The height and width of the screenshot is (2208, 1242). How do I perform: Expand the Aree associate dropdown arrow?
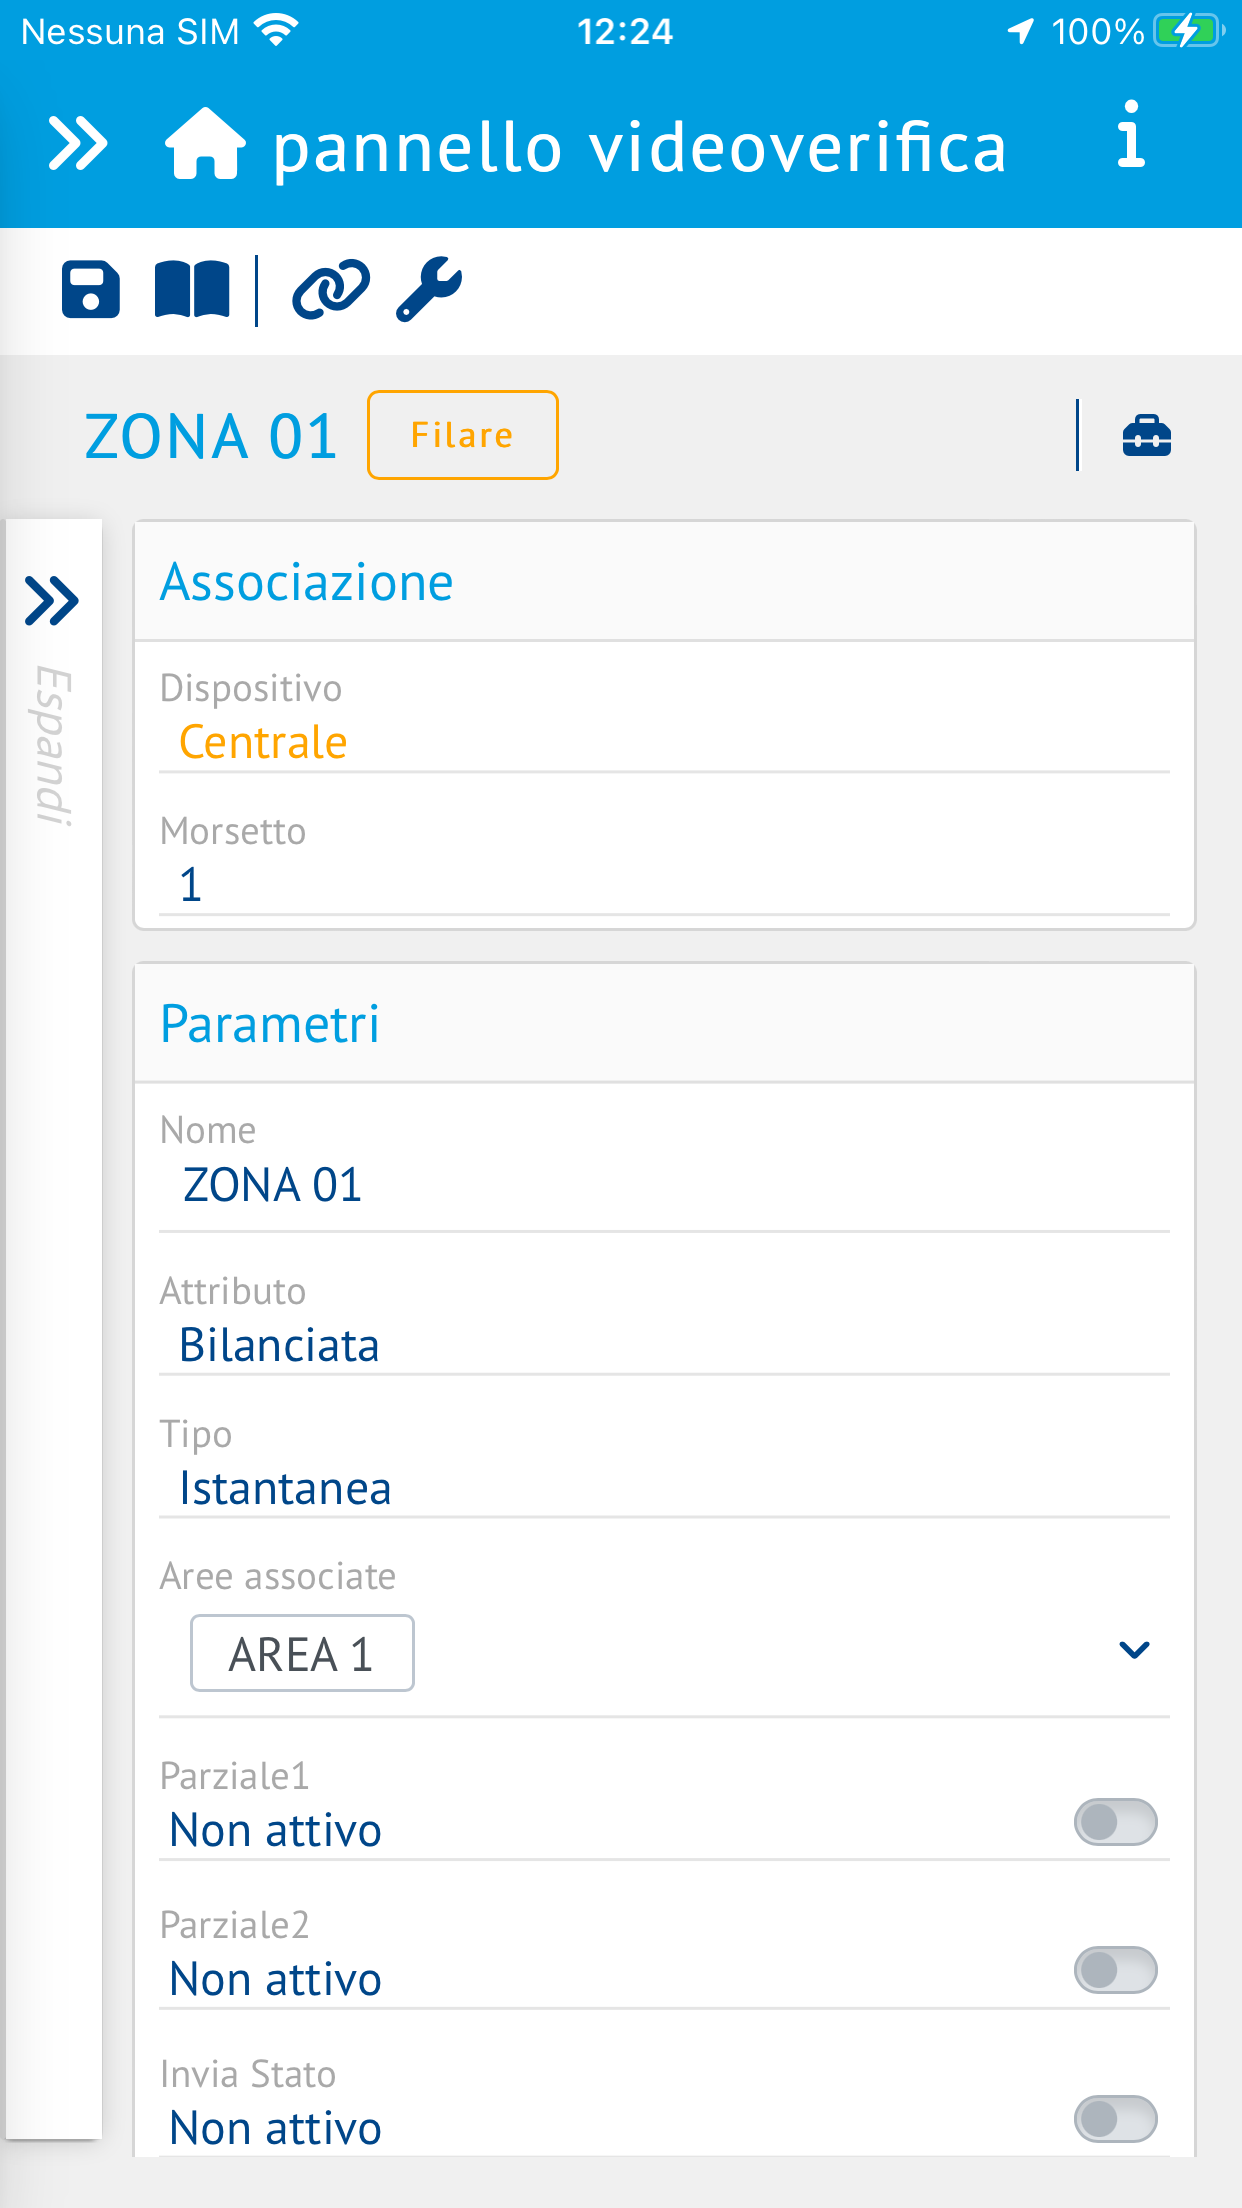point(1134,1650)
